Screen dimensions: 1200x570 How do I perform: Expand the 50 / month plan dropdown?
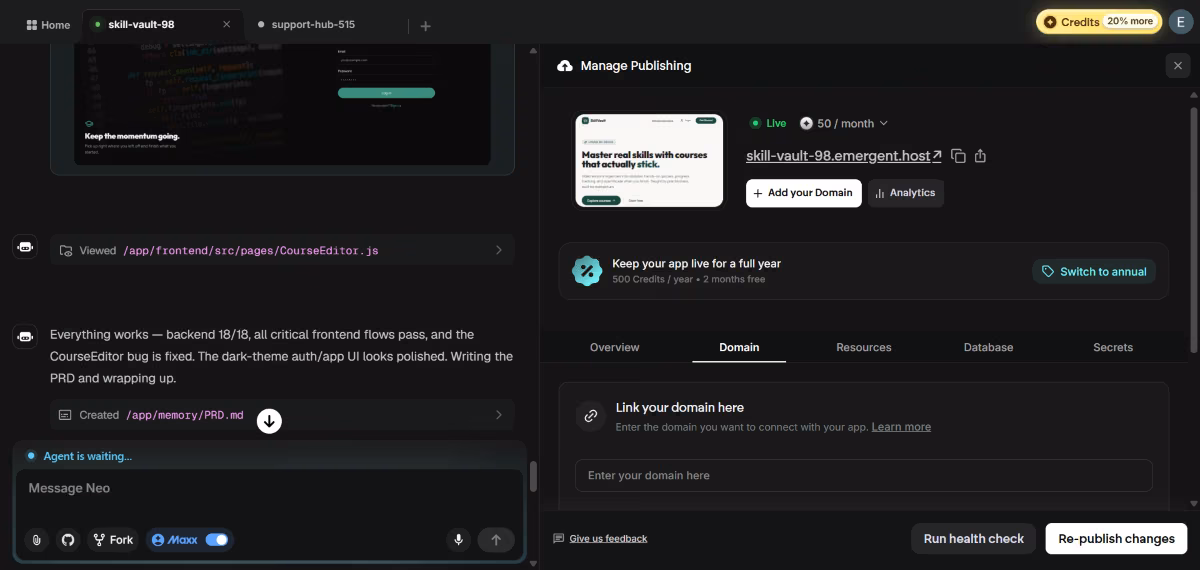pyautogui.click(x=844, y=123)
